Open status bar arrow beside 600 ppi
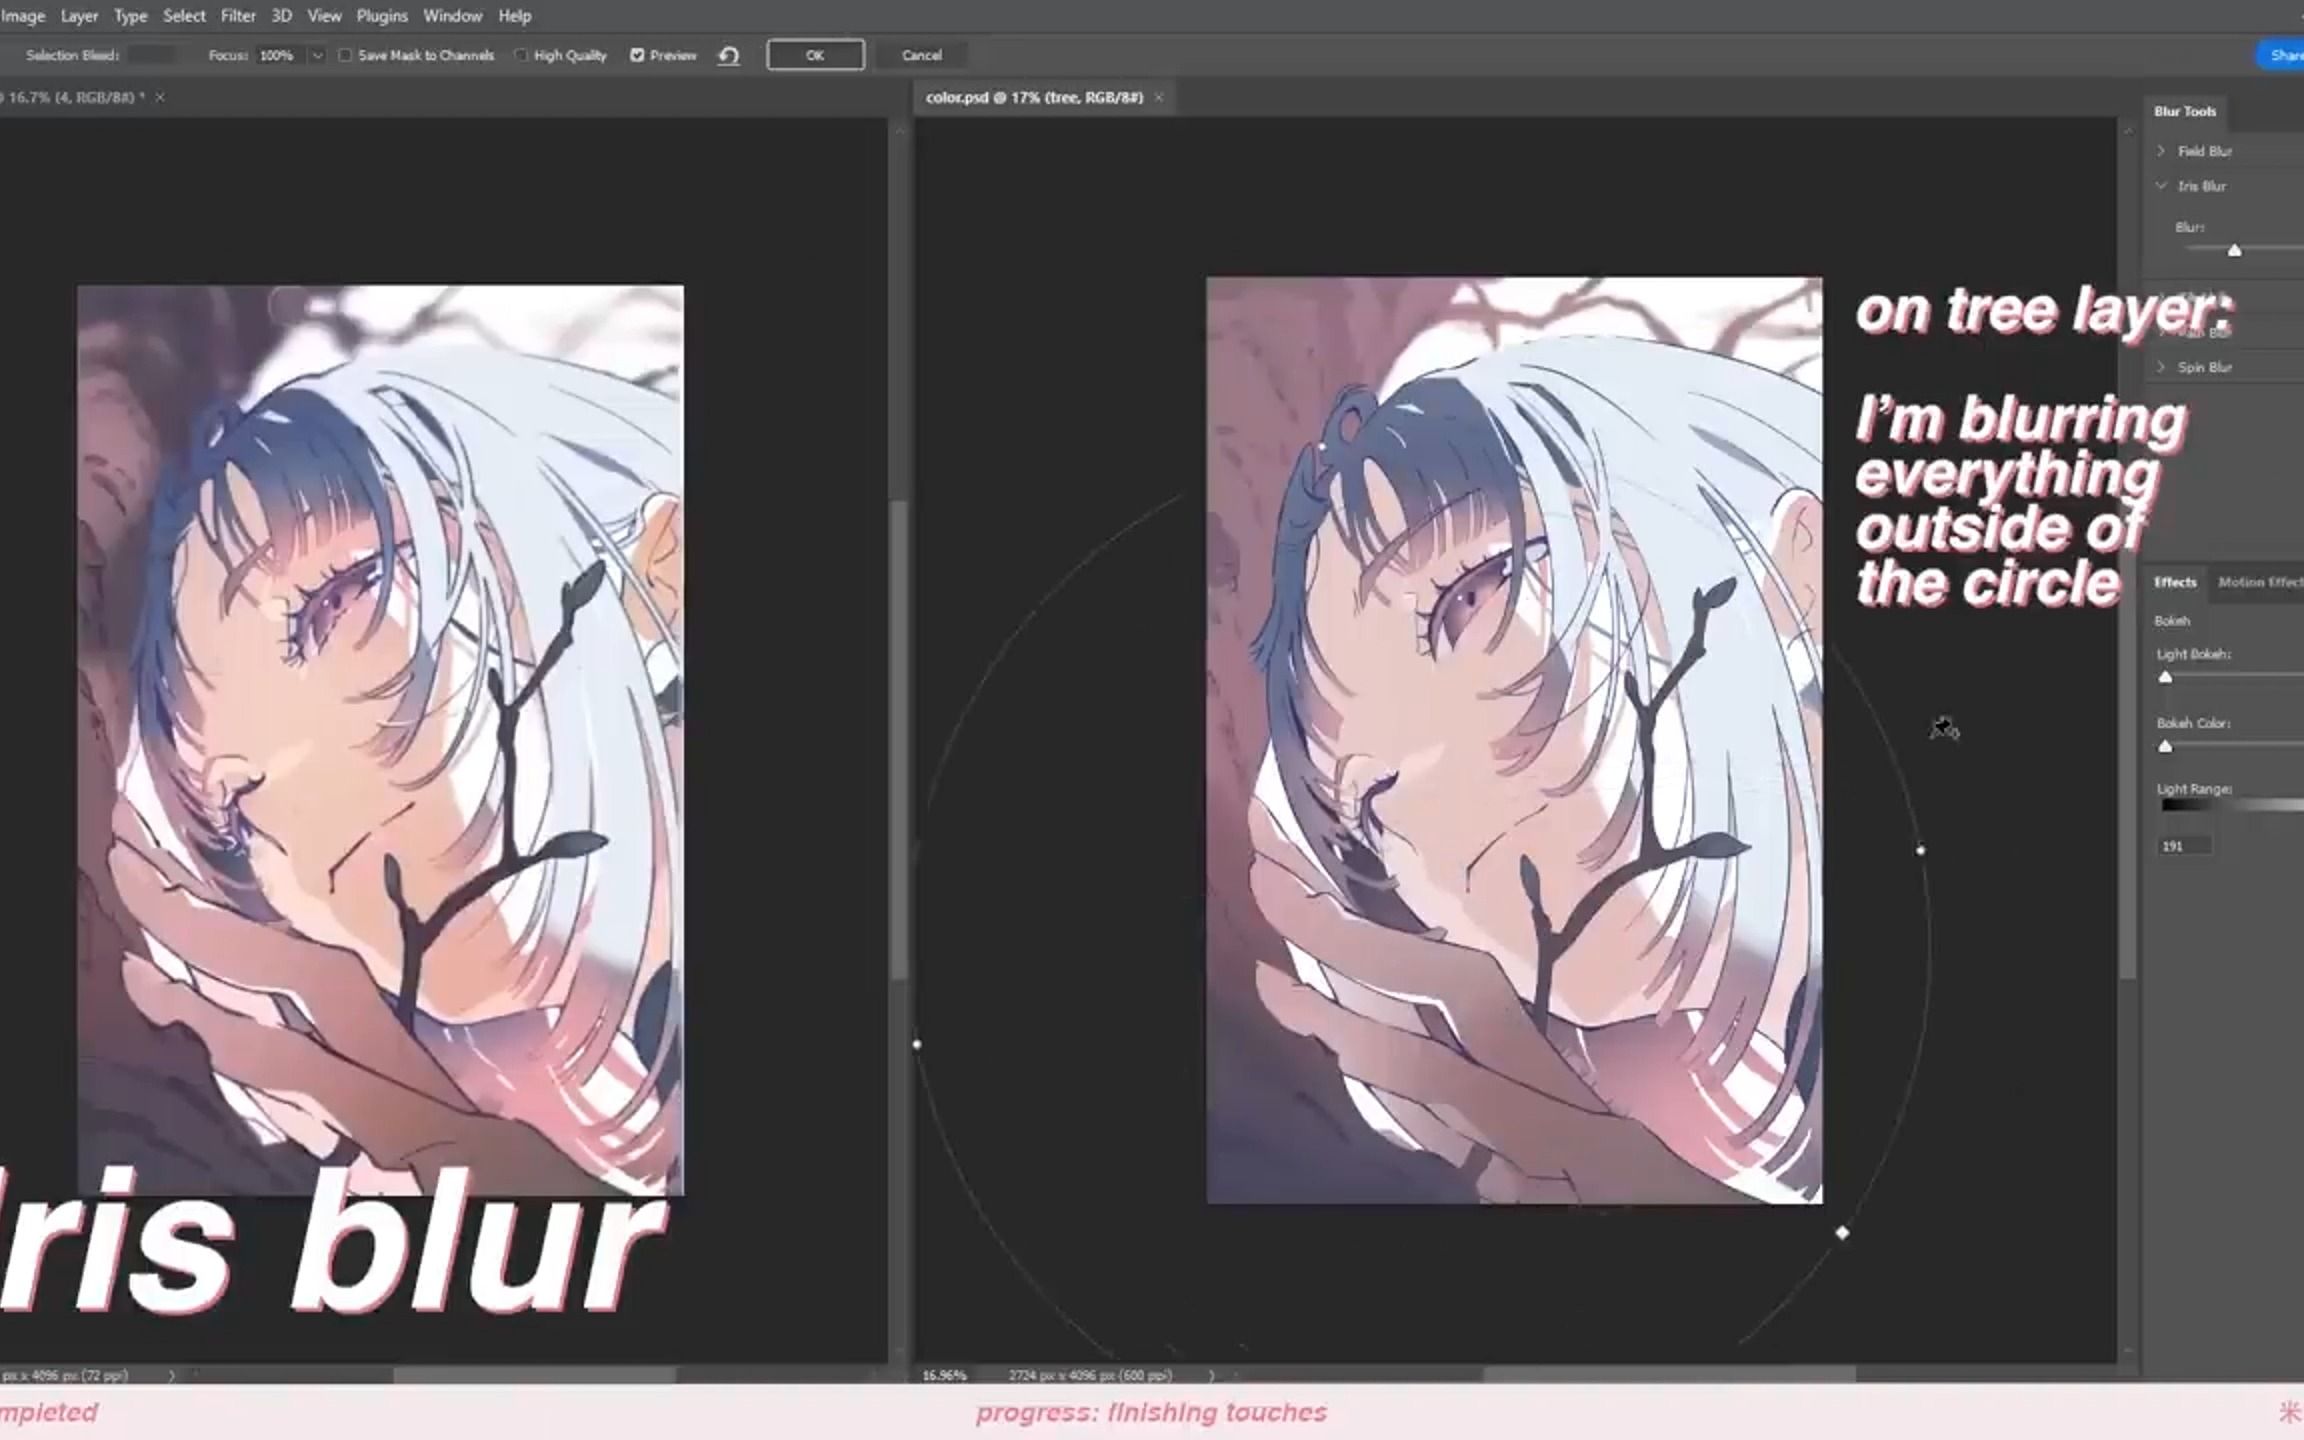 pyautogui.click(x=1211, y=1375)
